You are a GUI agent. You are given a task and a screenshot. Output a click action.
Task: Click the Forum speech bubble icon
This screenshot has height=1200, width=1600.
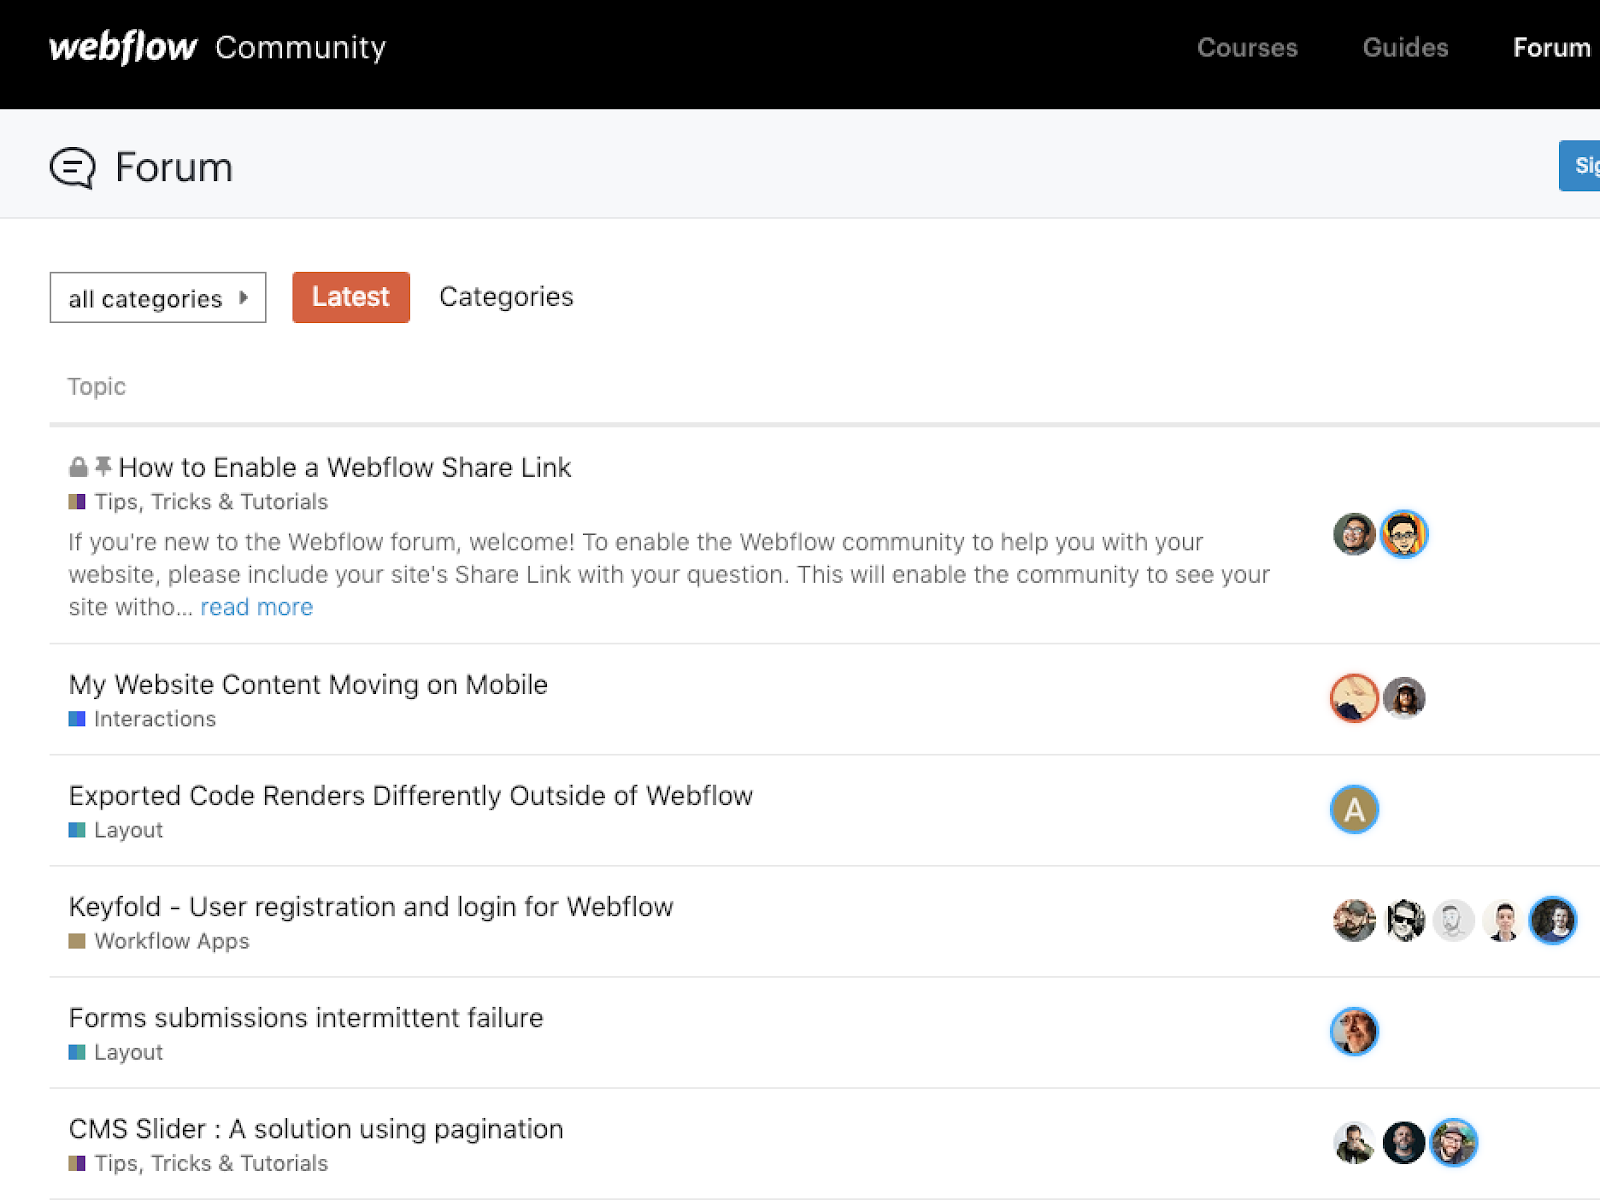coord(73,168)
